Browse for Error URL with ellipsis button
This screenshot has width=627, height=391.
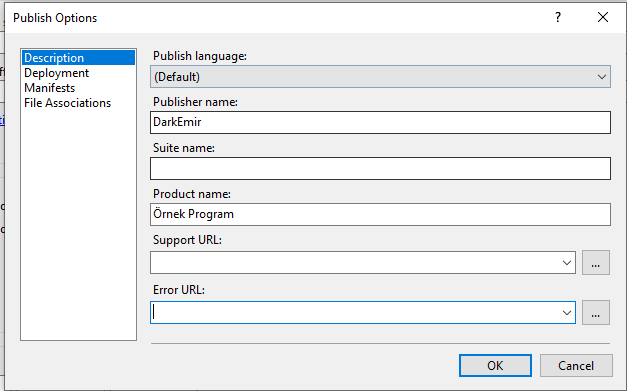596,313
